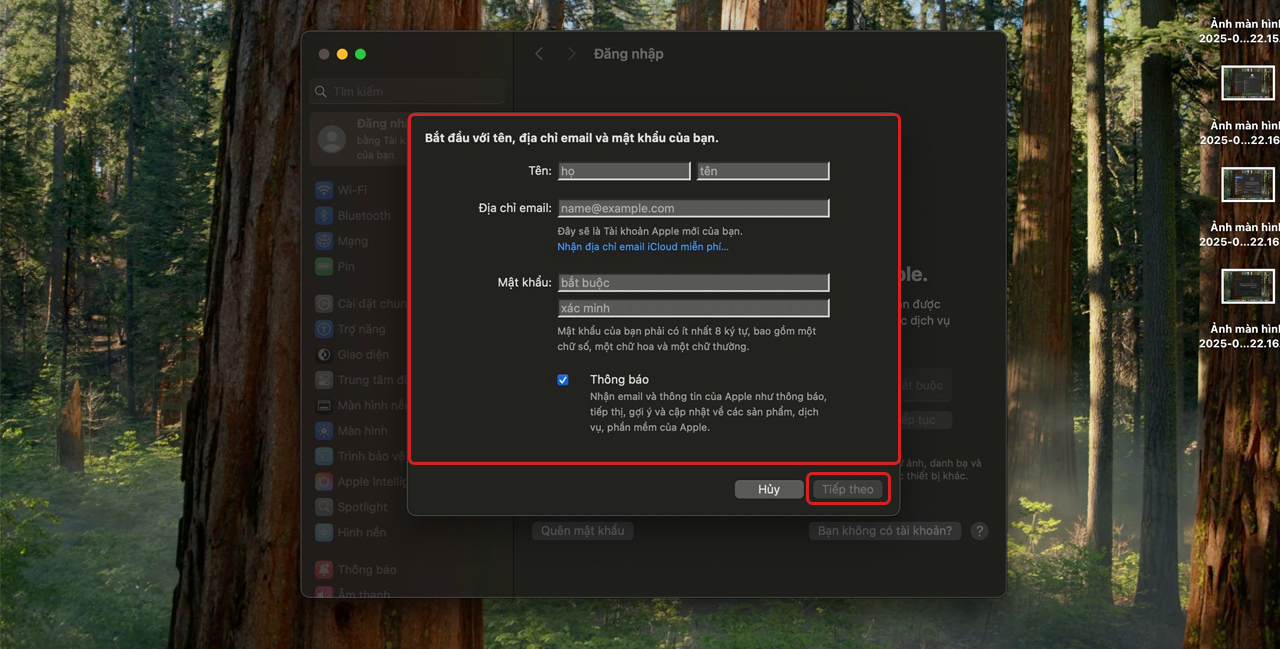The height and width of the screenshot is (649, 1280).
Task: Go back using the left chevron
Action: click(x=539, y=54)
